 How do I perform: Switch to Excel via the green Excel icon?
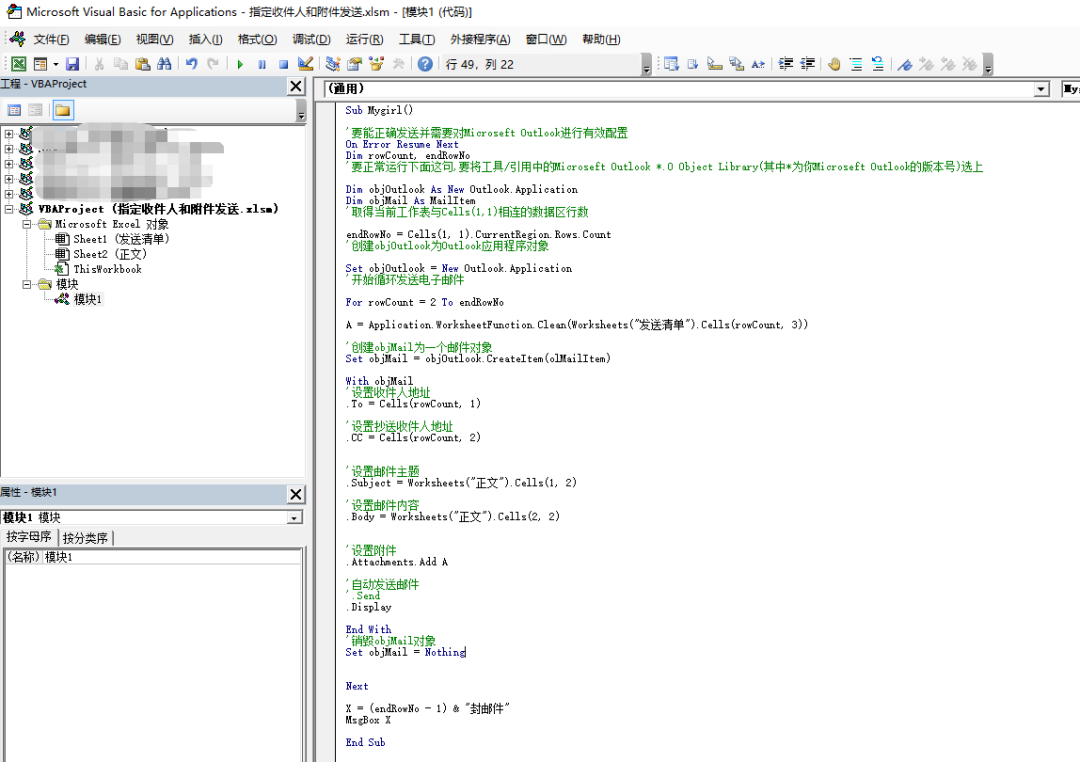pos(18,64)
